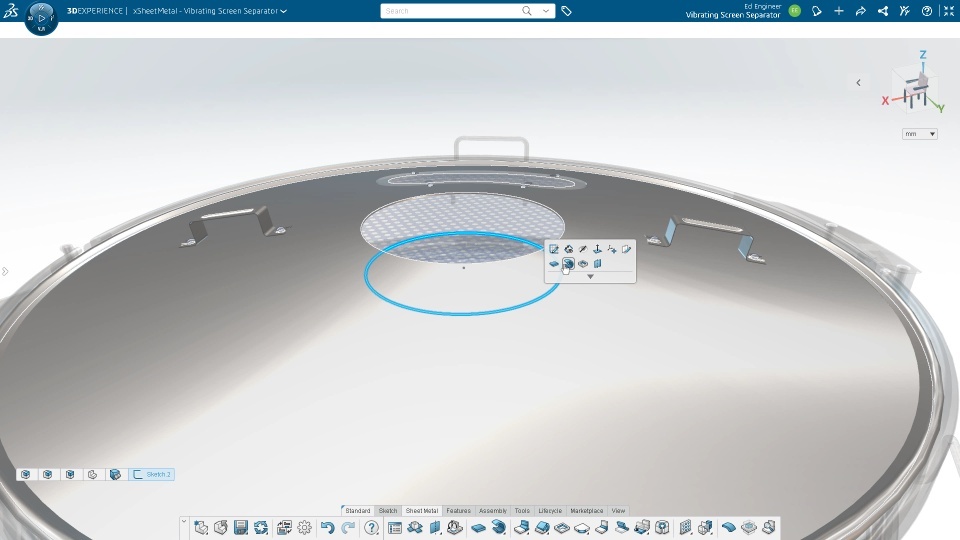Click the Dassault Systèmes 3DS logo
This screenshot has height=540, width=960.
point(10,10)
